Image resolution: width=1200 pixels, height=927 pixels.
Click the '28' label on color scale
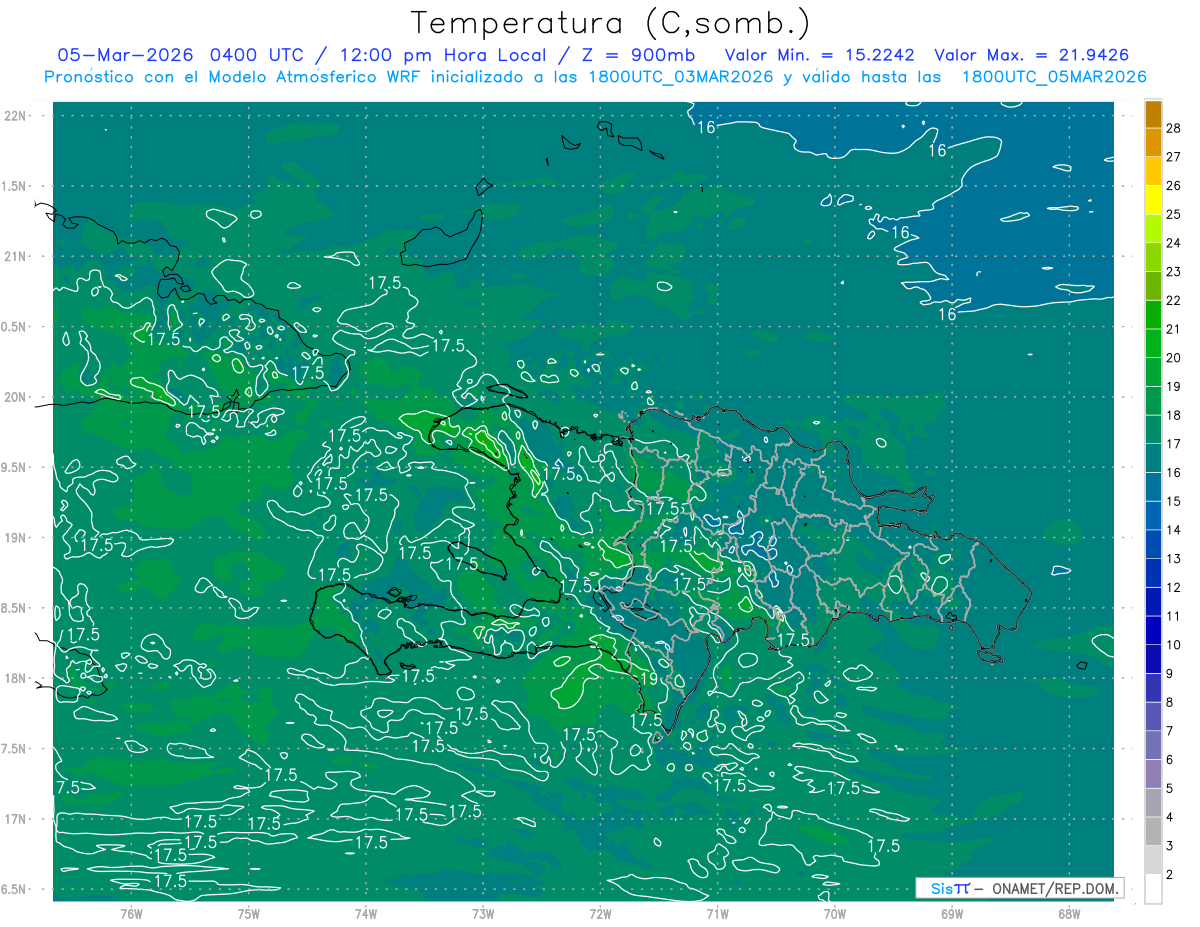tap(1173, 128)
